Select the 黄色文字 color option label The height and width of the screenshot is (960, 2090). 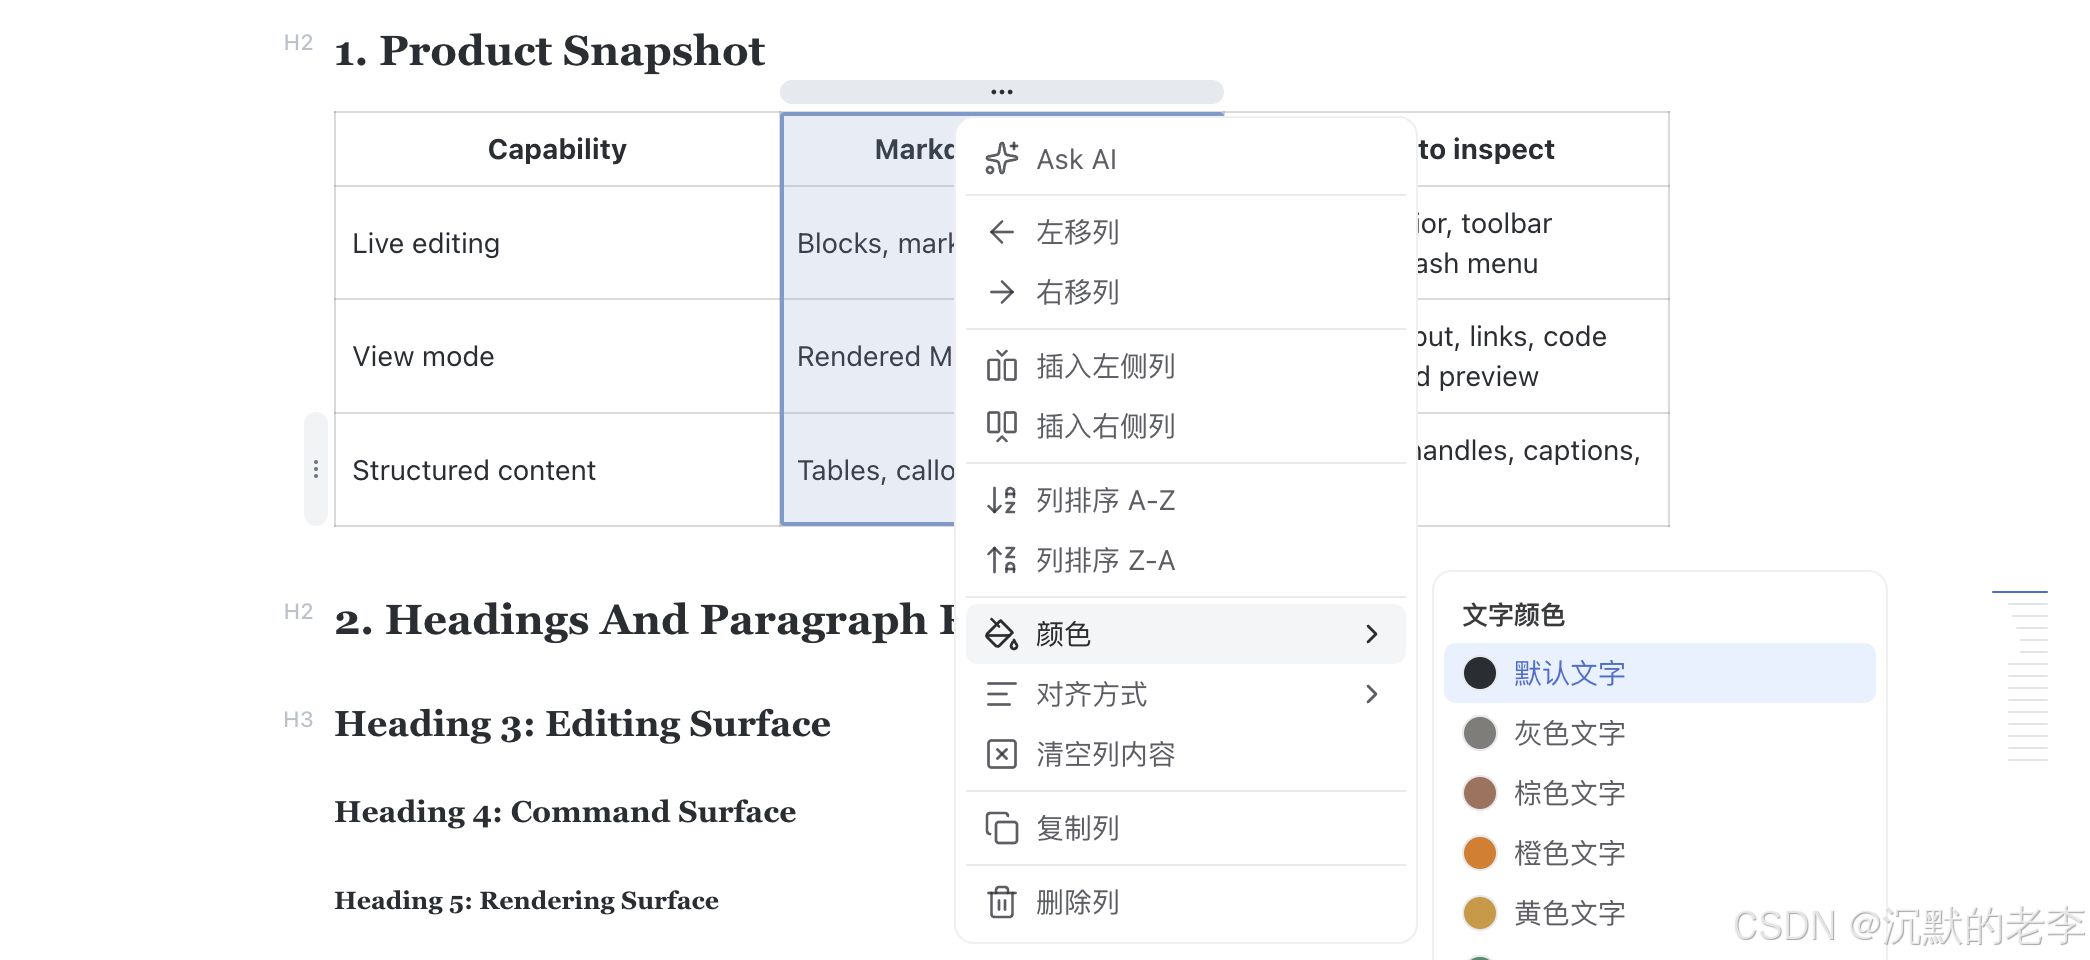point(1570,913)
